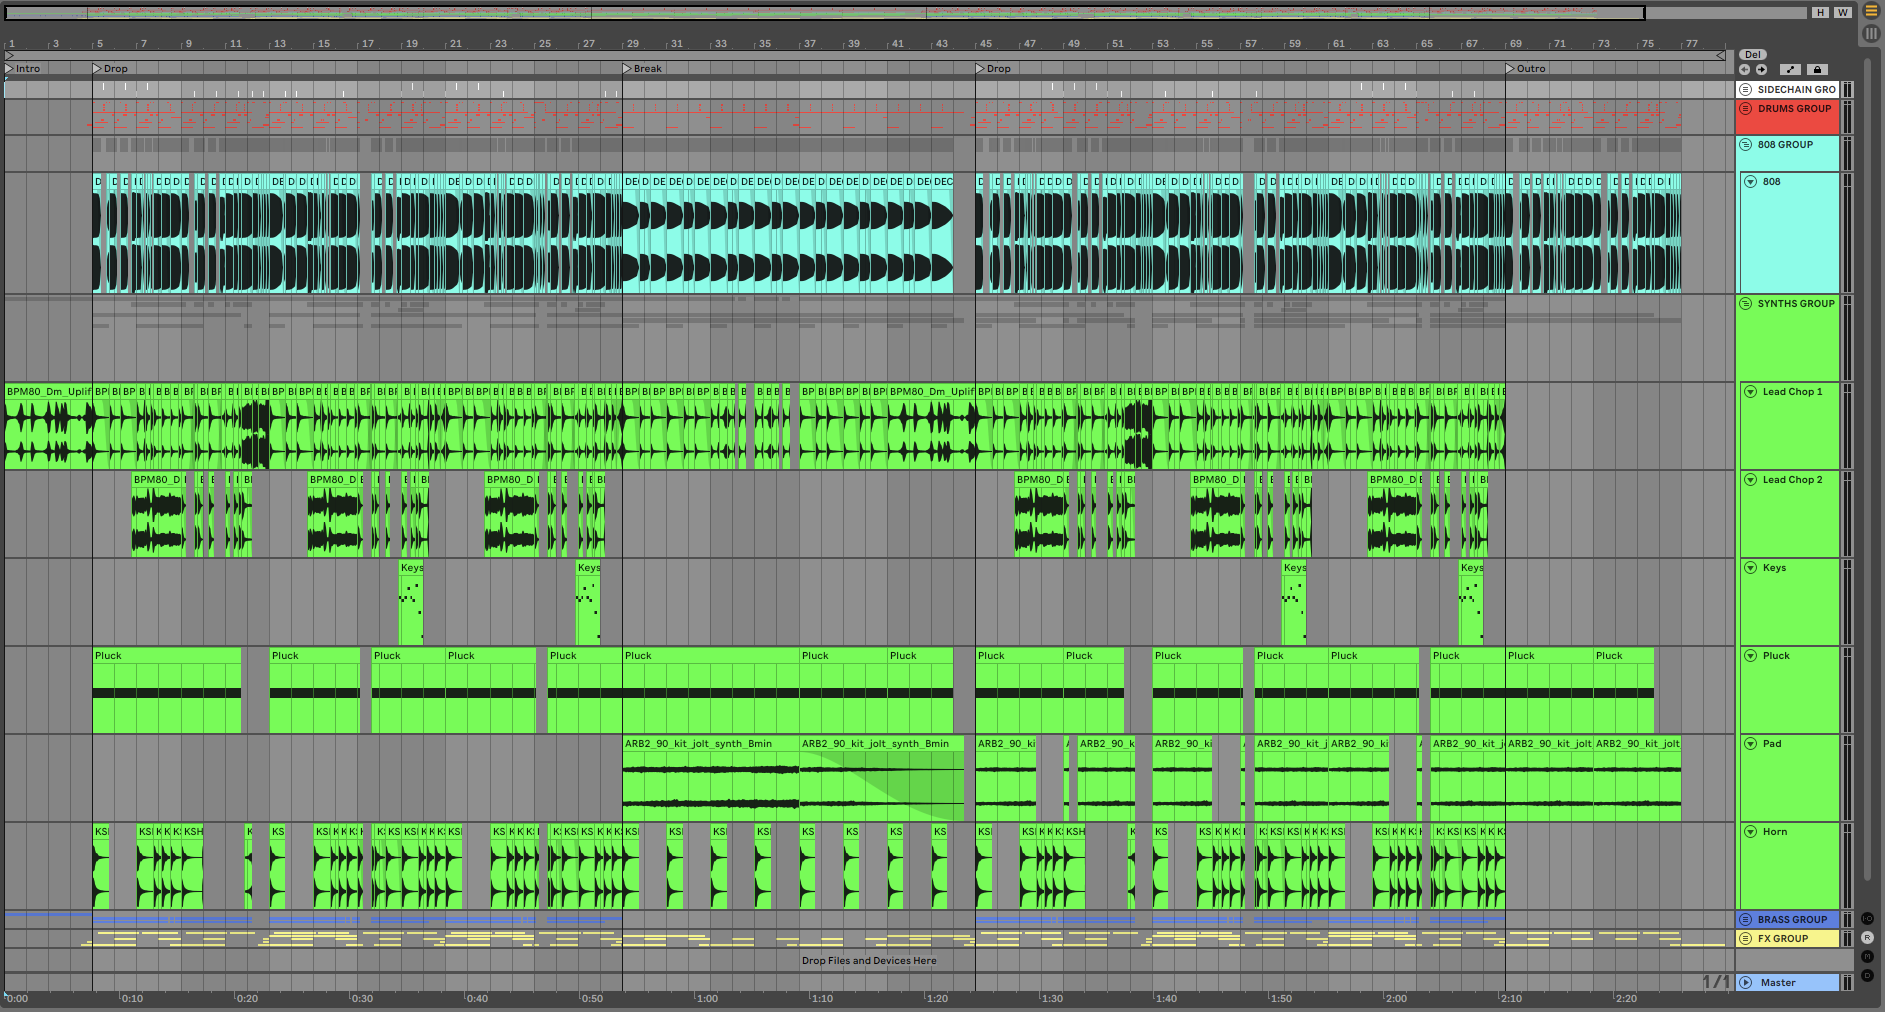Collapse the Pad track arrow
The width and height of the screenshot is (1885, 1012).
point(1751,744)
